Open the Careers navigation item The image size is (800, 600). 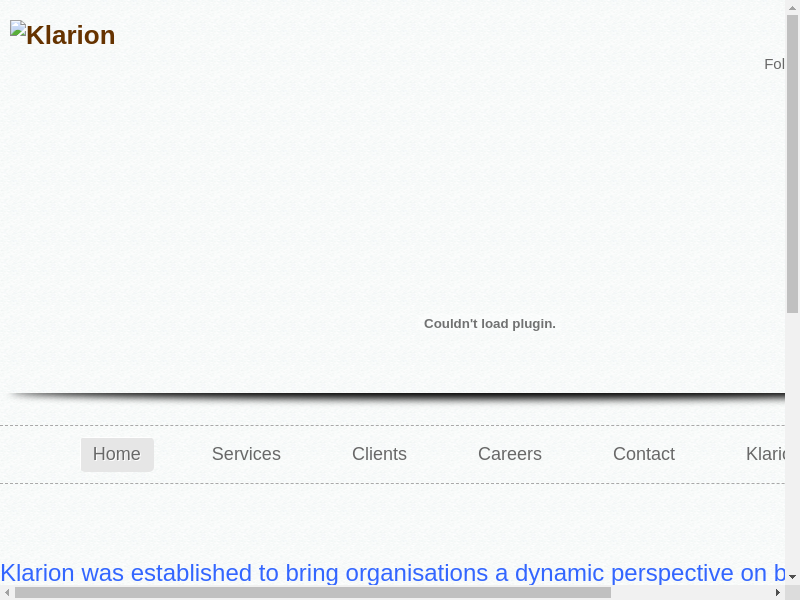point(509,454)
